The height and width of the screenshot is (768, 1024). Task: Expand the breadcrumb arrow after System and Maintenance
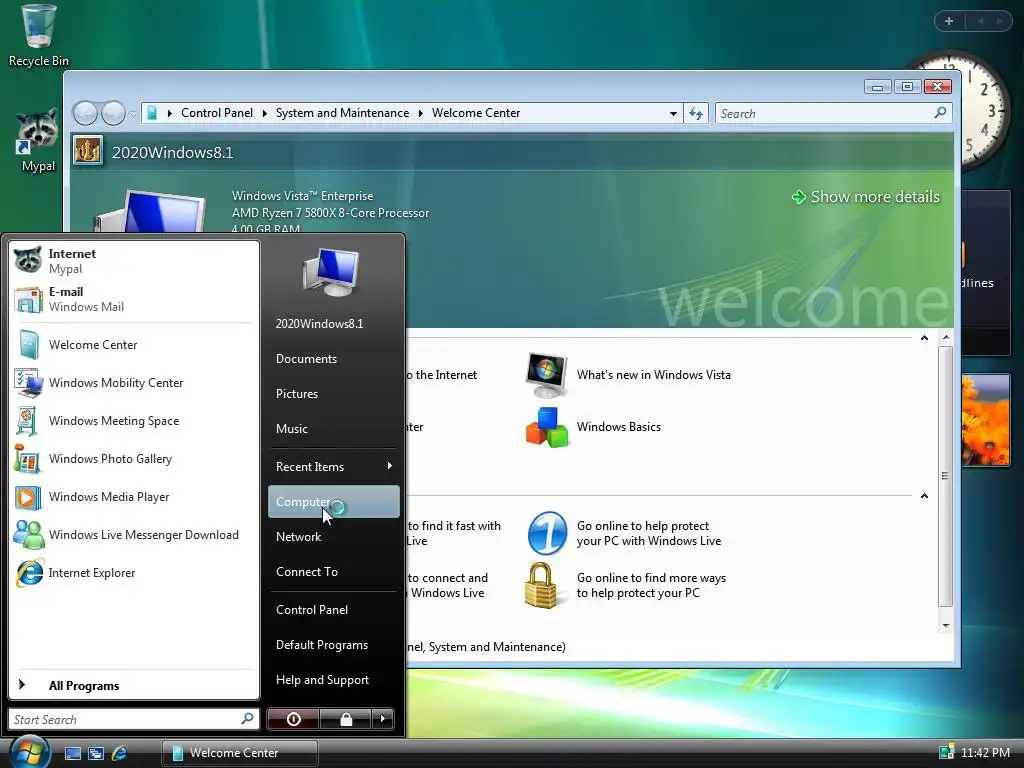421,113
